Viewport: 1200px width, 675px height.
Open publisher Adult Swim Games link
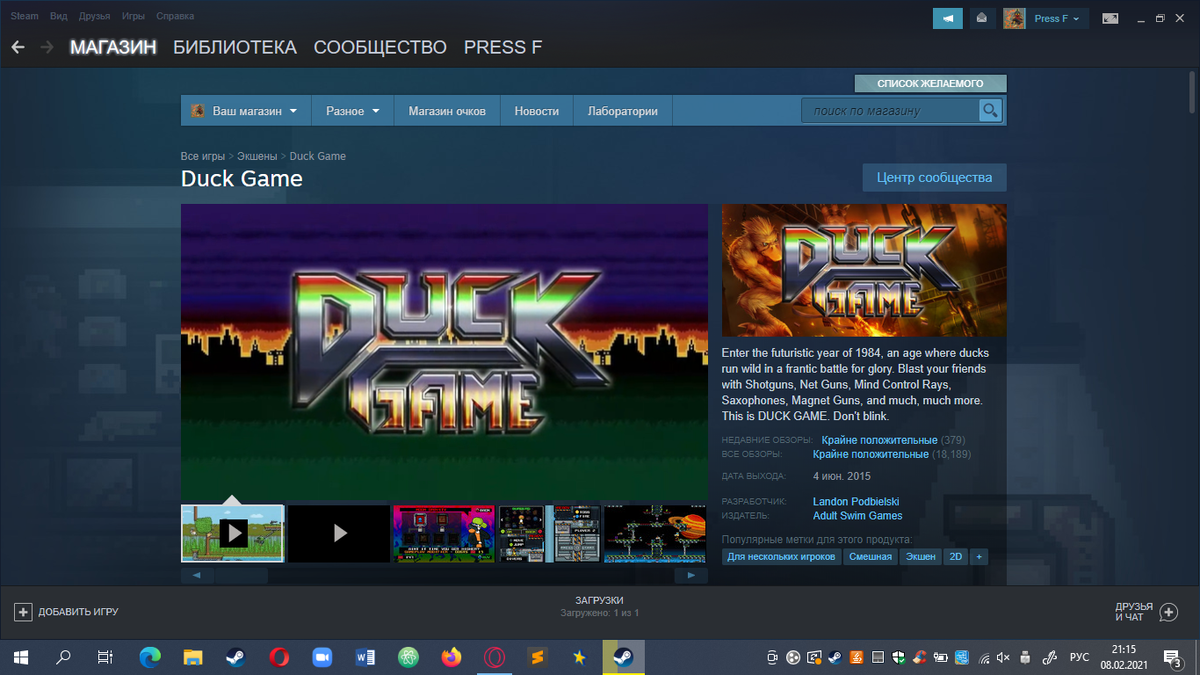(x=858, y=516)
